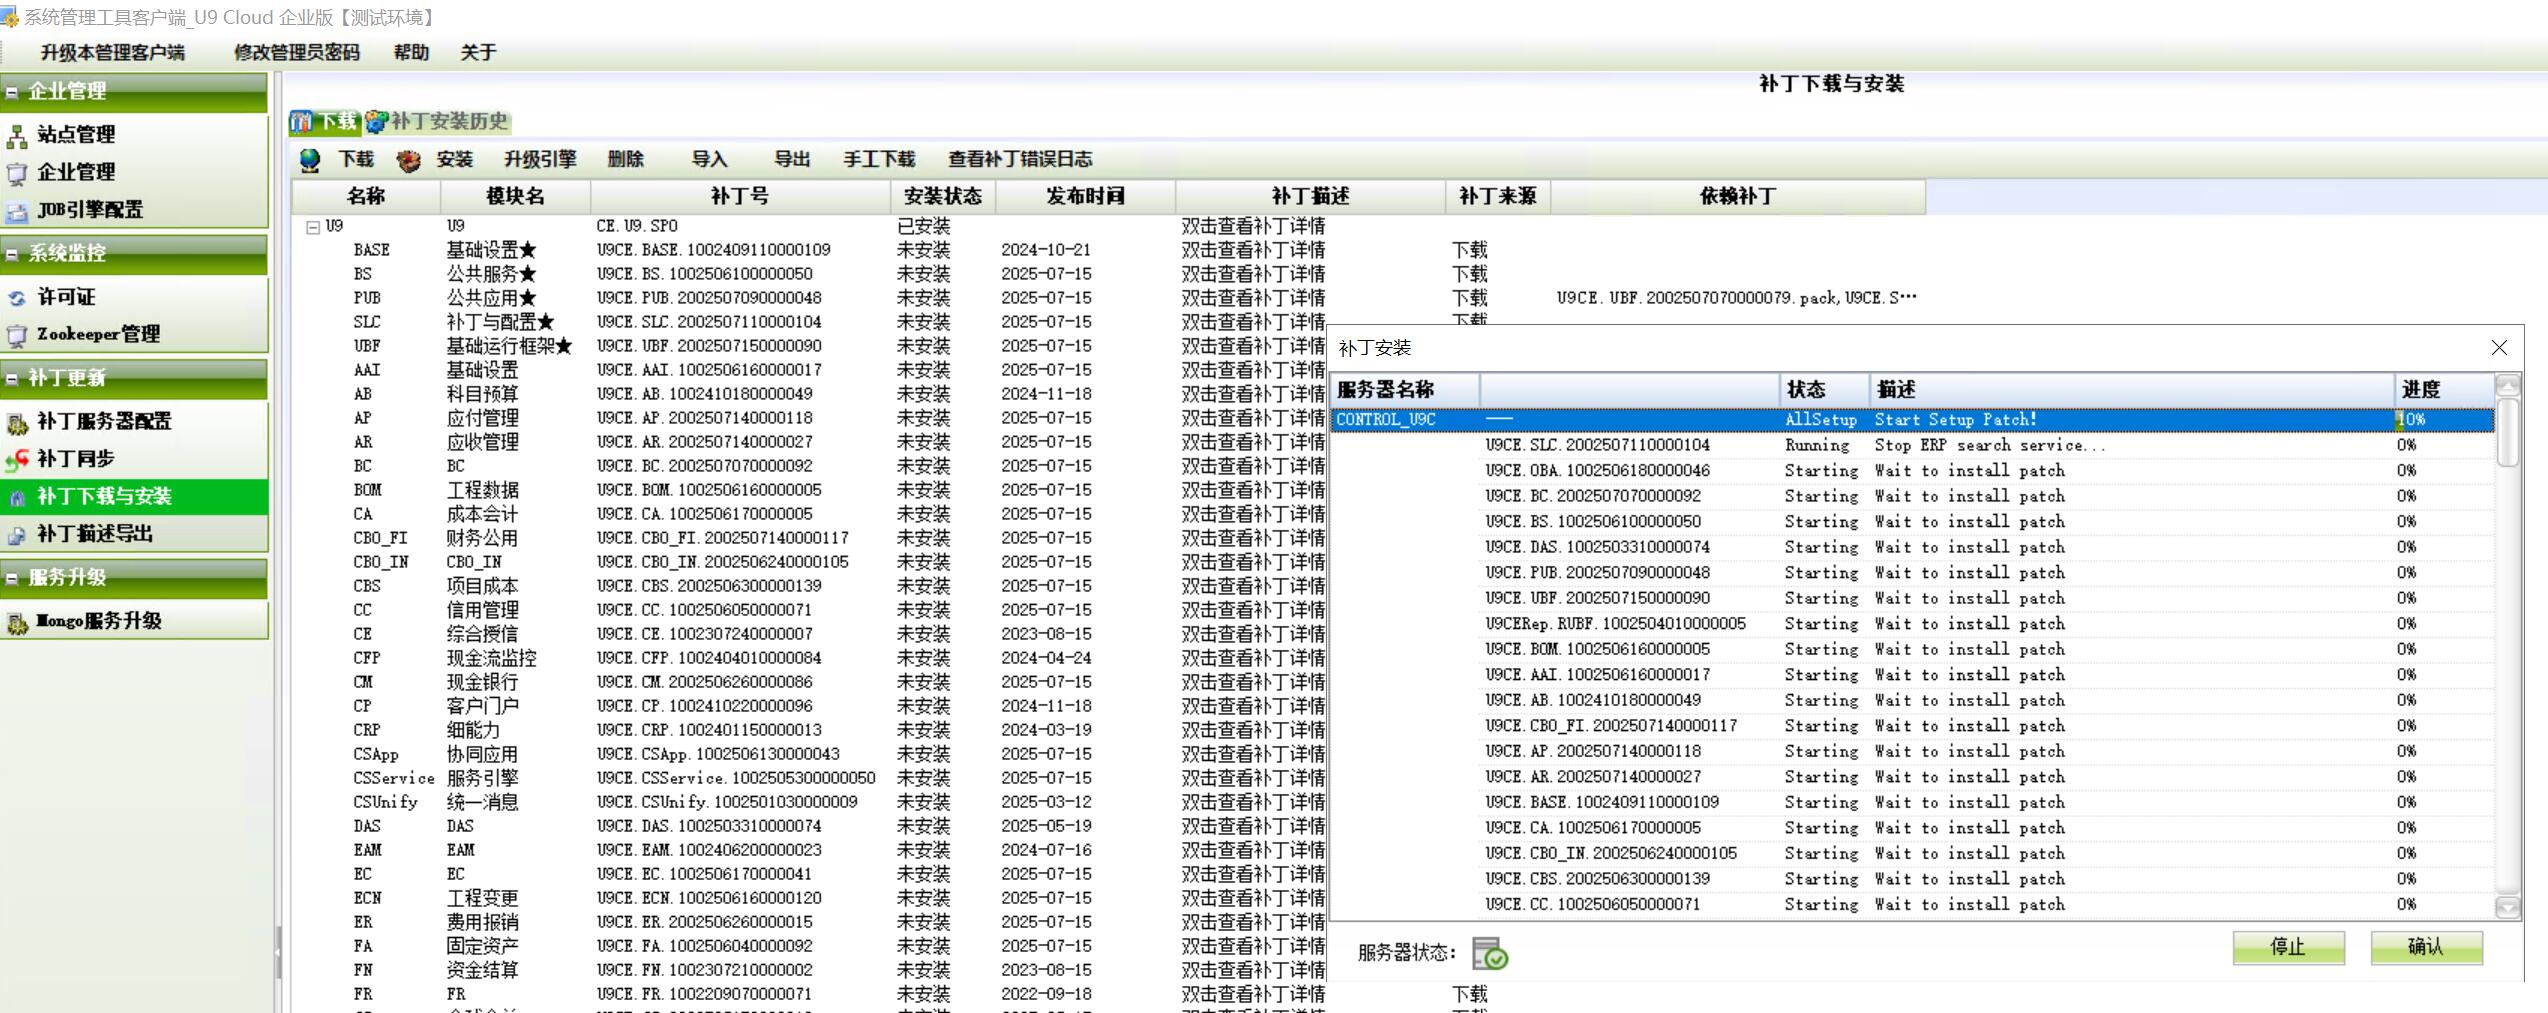The height and width of the screenshot is (1013, 2548).
Task: Click 查看补丁错误日志 toolbar button
Action: (1020, 159)
